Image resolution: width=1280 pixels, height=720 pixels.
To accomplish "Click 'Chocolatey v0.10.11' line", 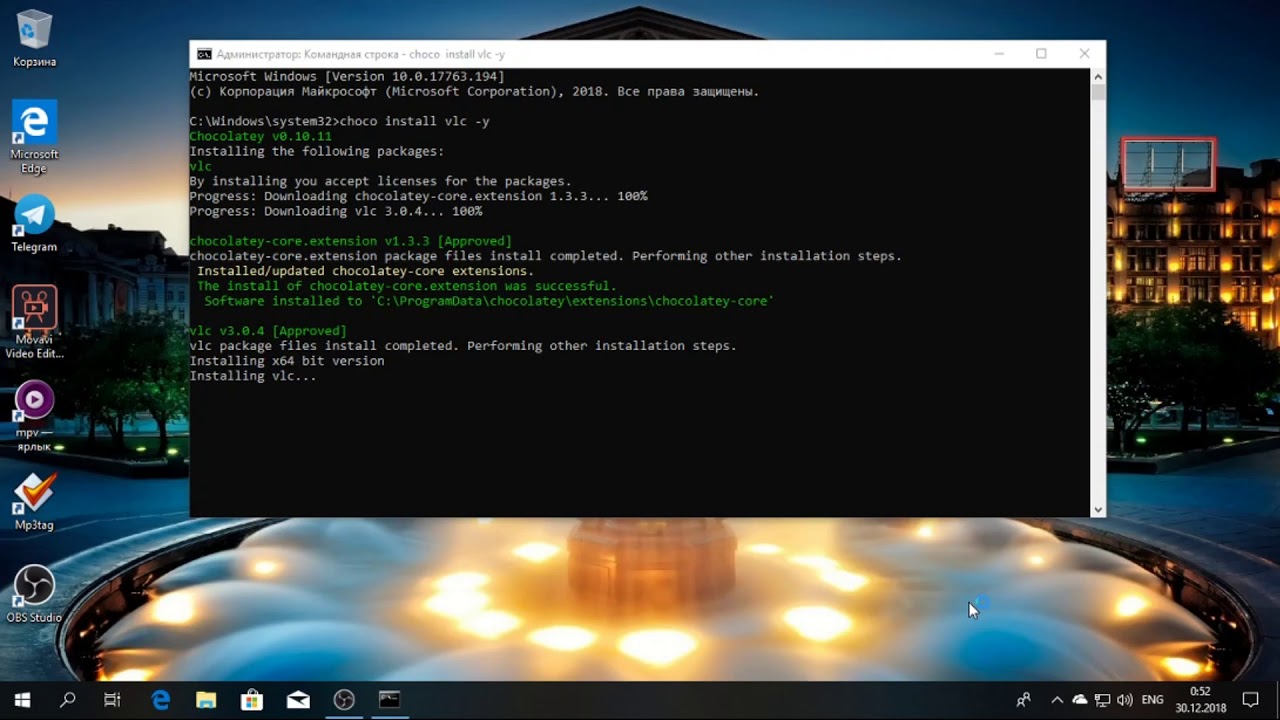I will pos(260,136).
